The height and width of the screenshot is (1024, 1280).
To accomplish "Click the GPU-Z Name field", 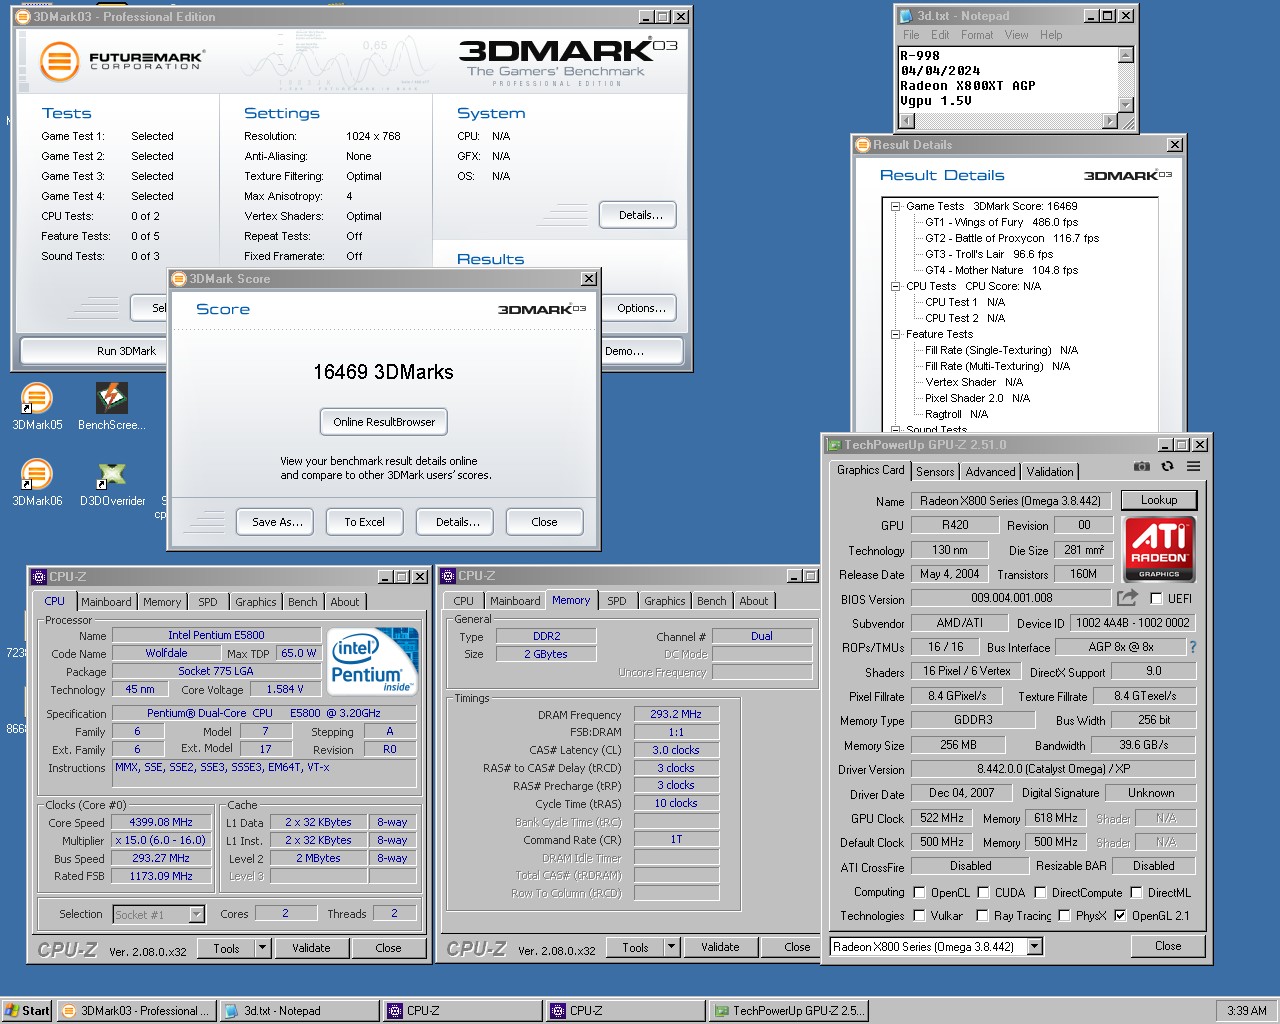I will pyautogui.click(x=1010, y=501).
